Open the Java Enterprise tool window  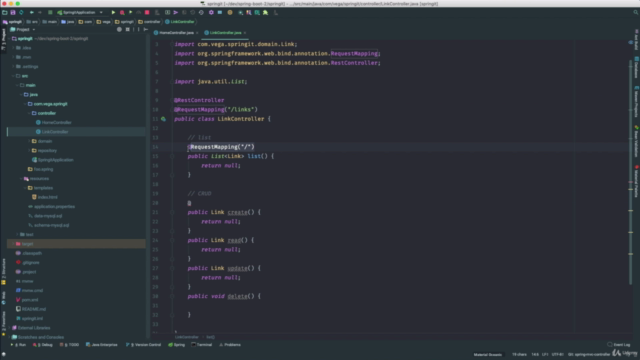pyautogui.click(x=102, y=345)
